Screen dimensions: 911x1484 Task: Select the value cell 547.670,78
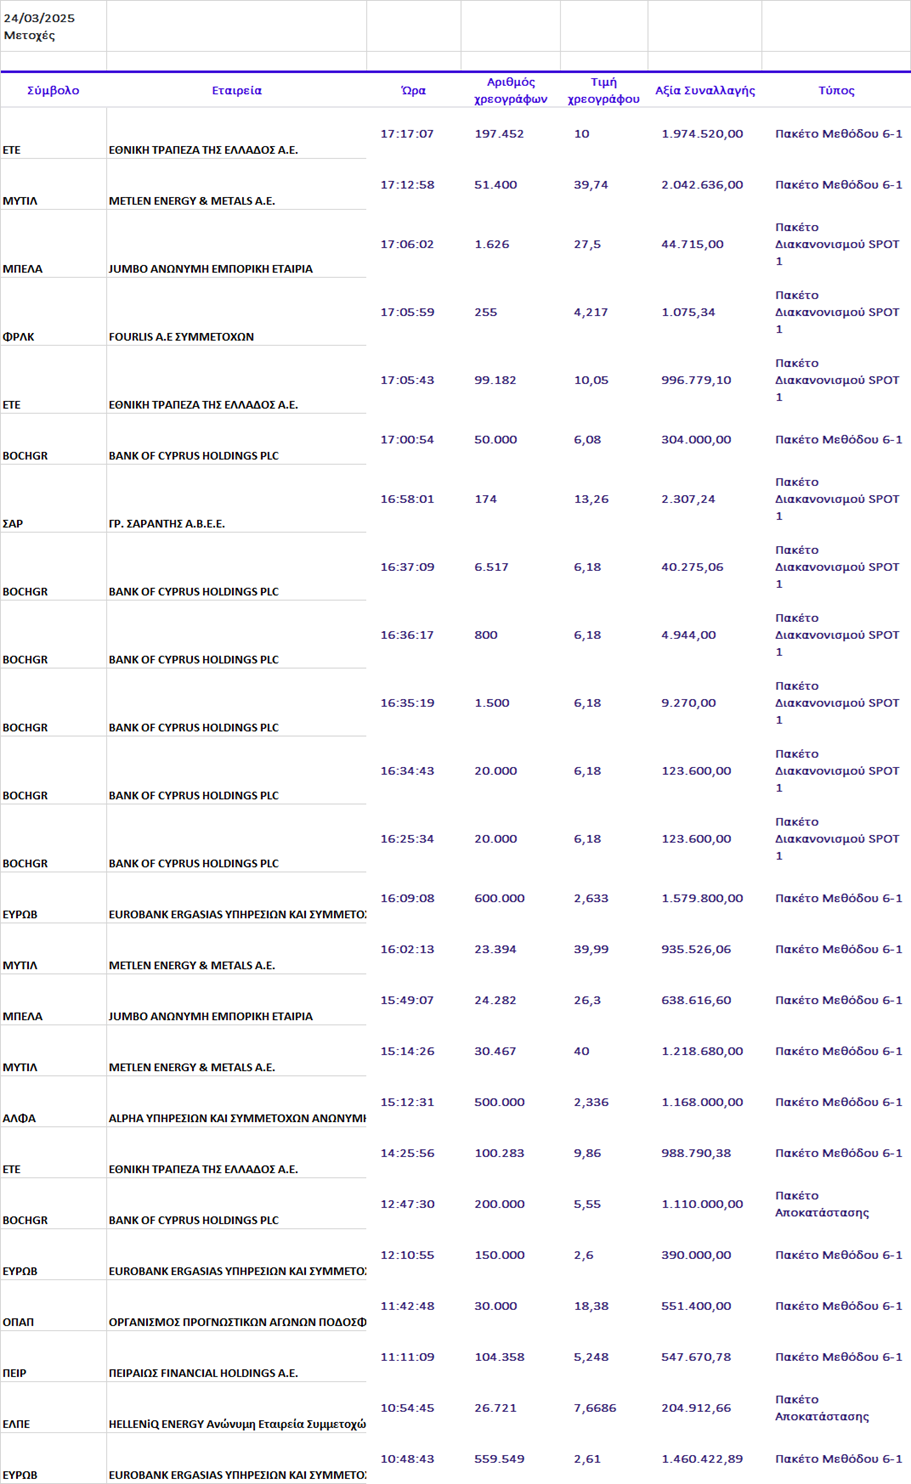coord(696,1357)
